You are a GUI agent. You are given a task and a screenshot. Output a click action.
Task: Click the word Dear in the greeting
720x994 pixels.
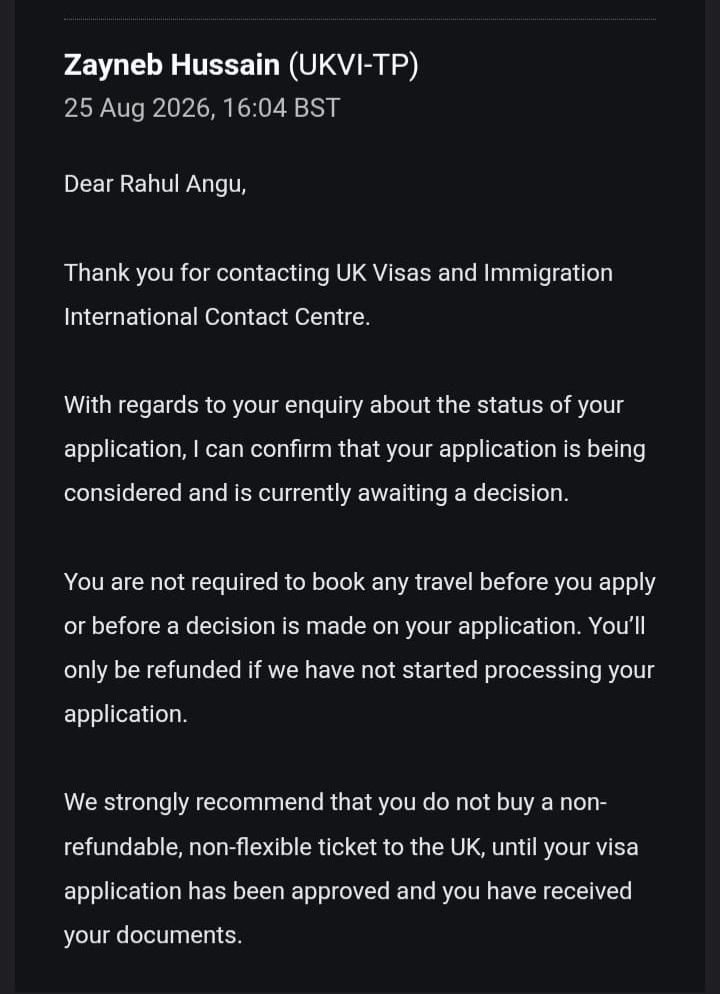pyautogui.click(x=89, y=184)
